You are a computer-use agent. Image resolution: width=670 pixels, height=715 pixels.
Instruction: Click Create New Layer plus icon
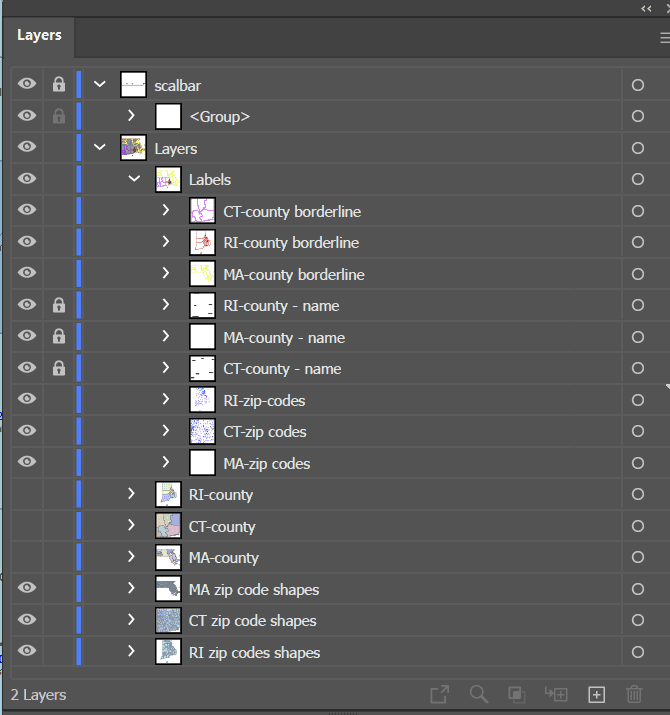click(597, 694)
